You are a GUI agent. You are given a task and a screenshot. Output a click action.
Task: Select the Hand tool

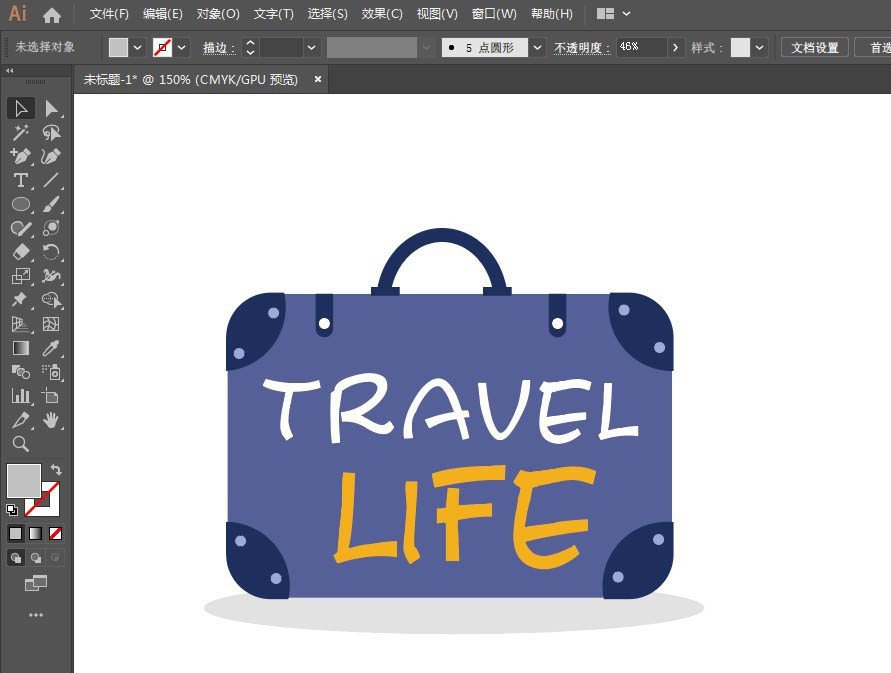pos(51,420)
